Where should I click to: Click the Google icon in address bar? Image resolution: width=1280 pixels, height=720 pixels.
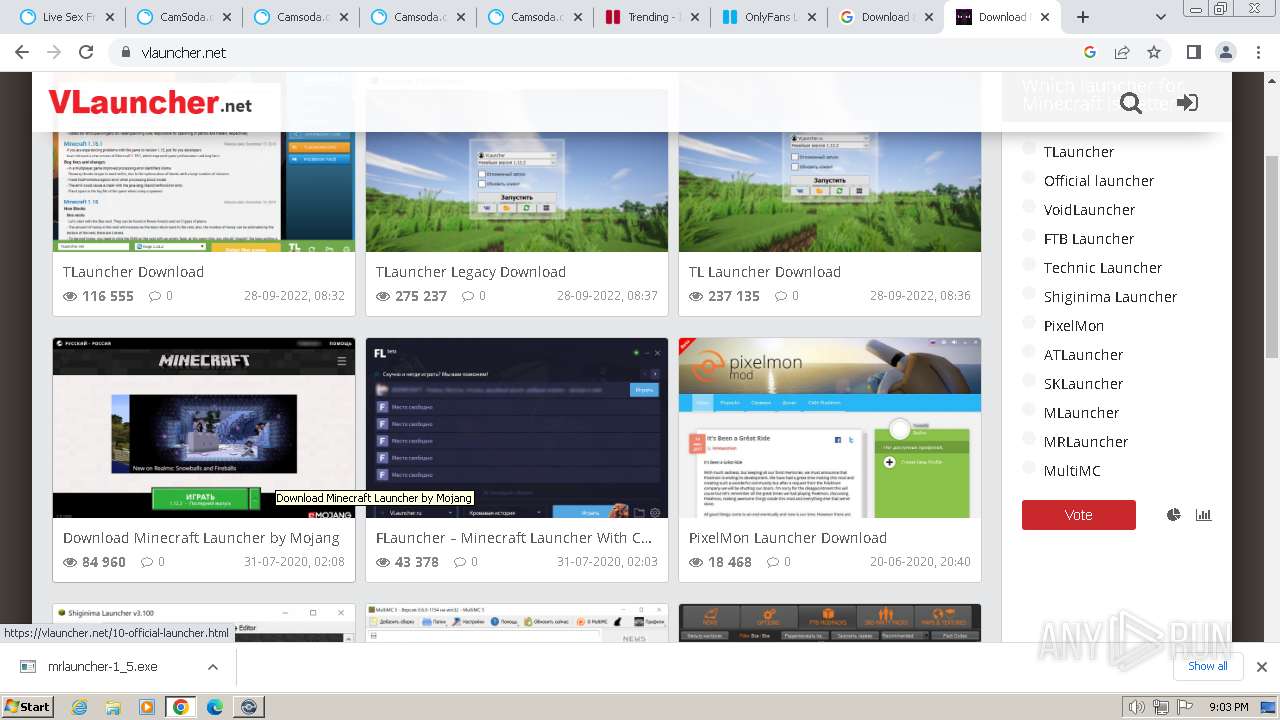1090,53
